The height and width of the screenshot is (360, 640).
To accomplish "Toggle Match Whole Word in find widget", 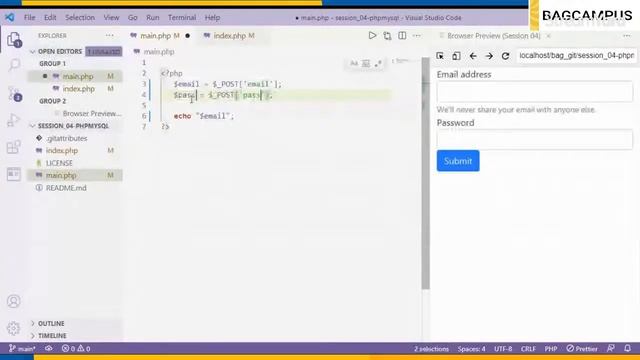I will click(x=366, y=63).
